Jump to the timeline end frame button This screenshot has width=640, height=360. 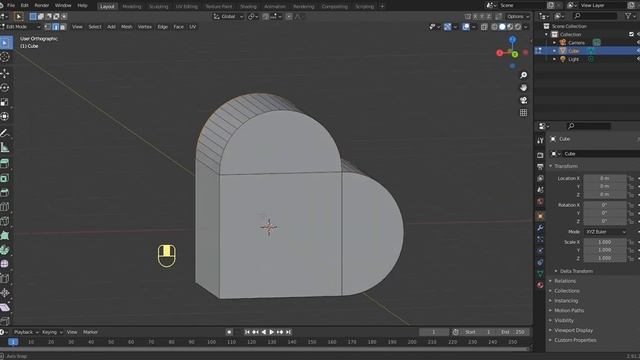click(289, 332)
